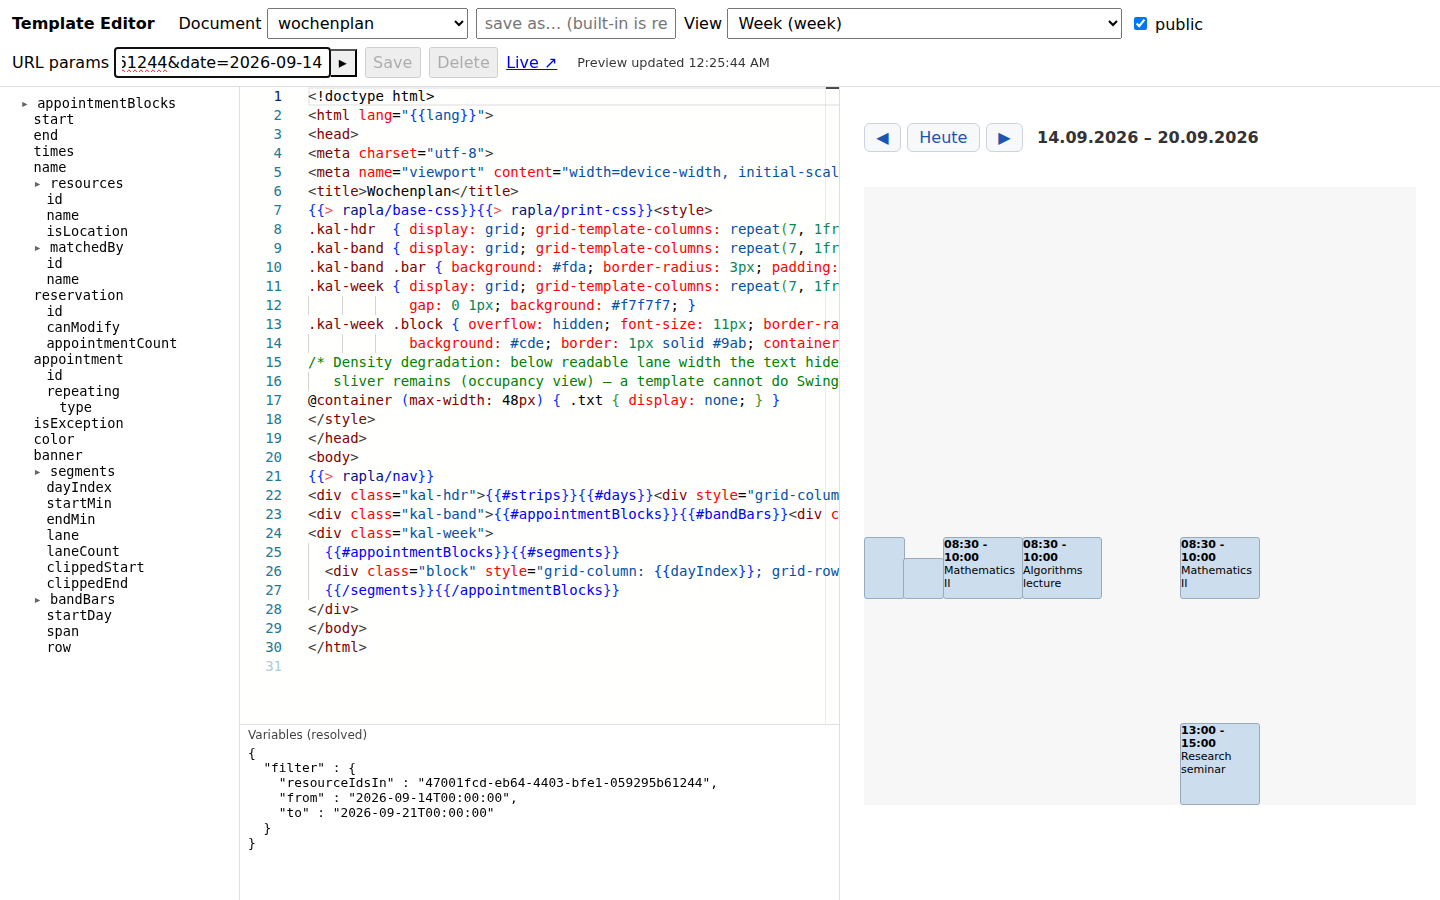Run the URL params with the play button
The image size is (1440, 900).
[x=343, y=63]
